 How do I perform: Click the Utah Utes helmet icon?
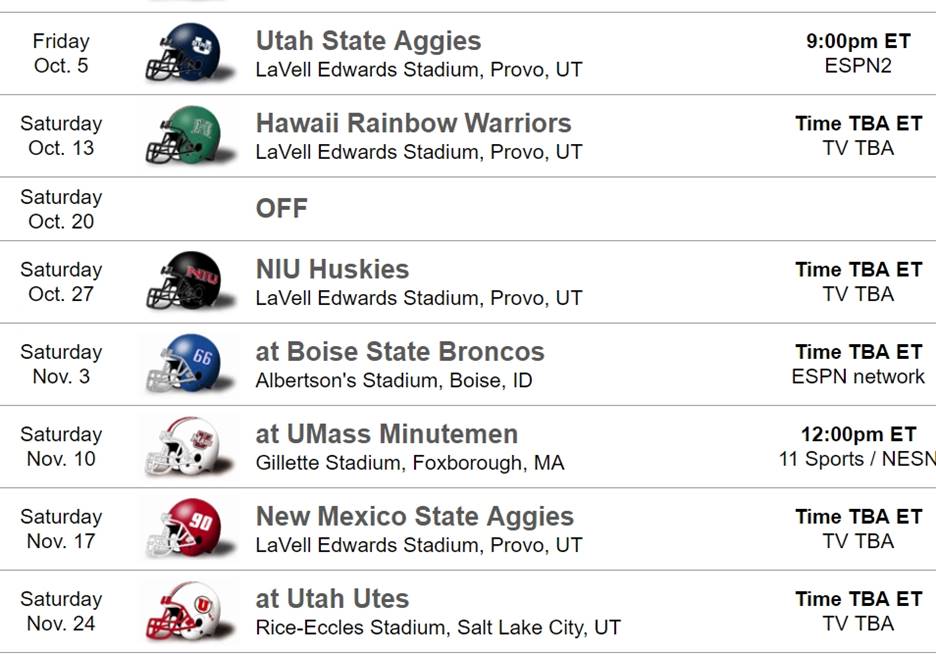(186, 611)
